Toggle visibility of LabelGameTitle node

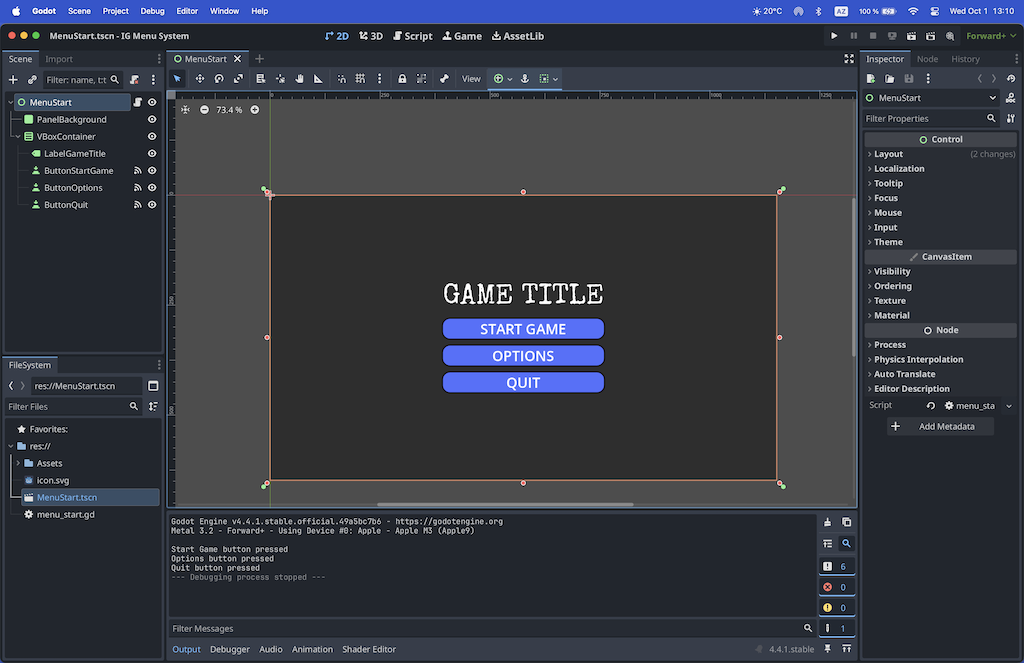pos(152,154)
